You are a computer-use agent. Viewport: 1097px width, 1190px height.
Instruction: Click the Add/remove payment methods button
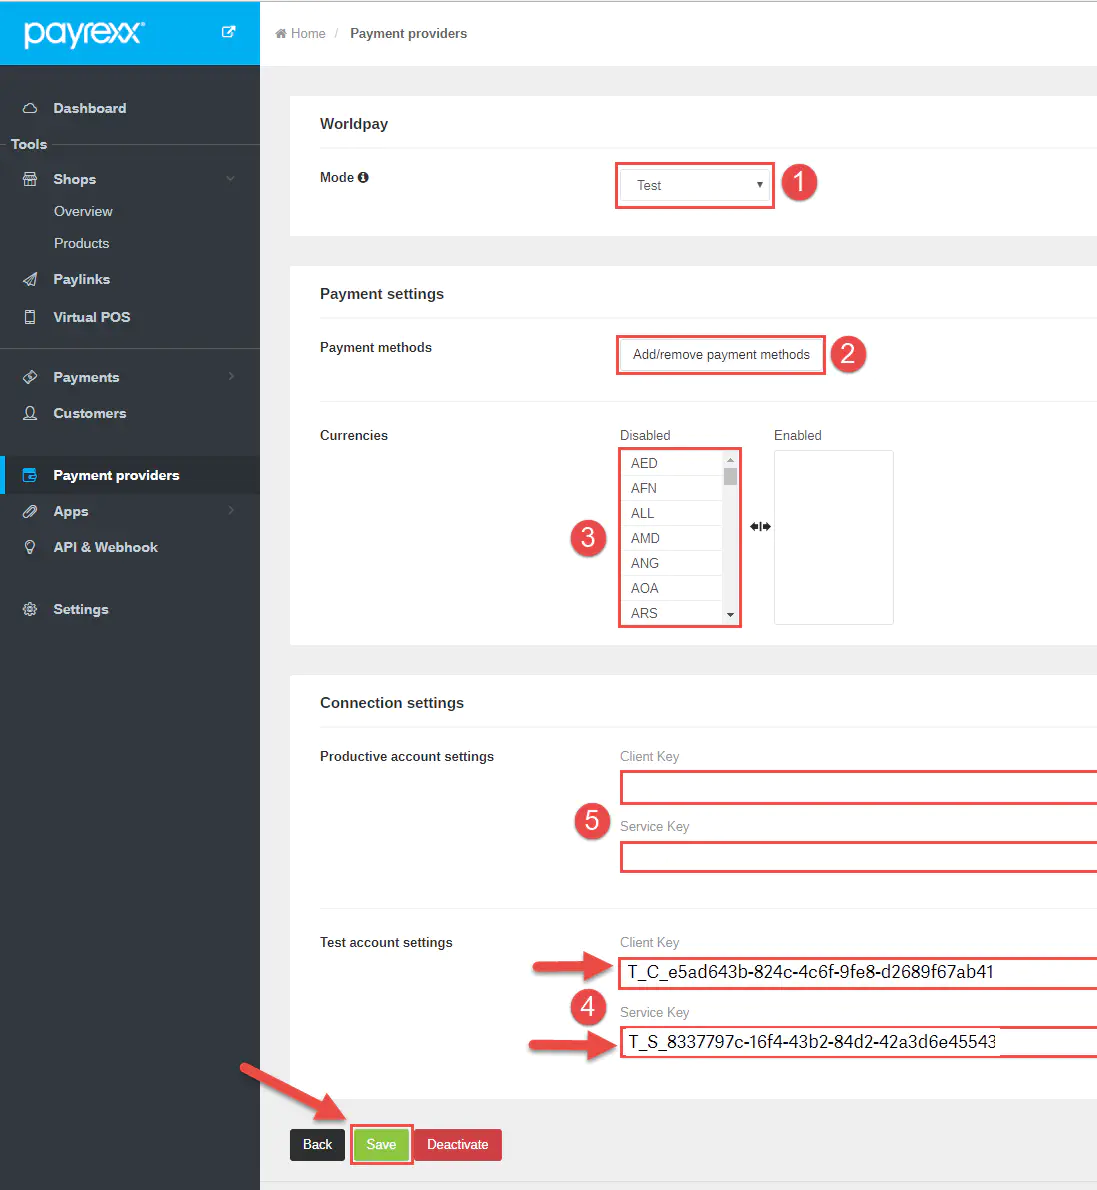(x=721, y=354)
